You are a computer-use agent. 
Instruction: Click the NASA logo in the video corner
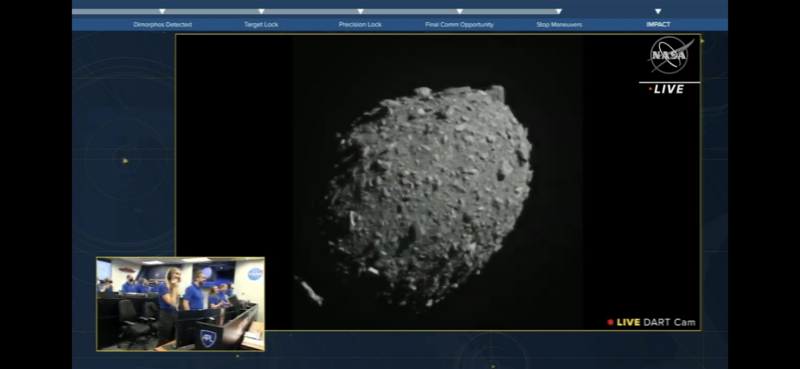pyautogui.click(x=669, y=55)
